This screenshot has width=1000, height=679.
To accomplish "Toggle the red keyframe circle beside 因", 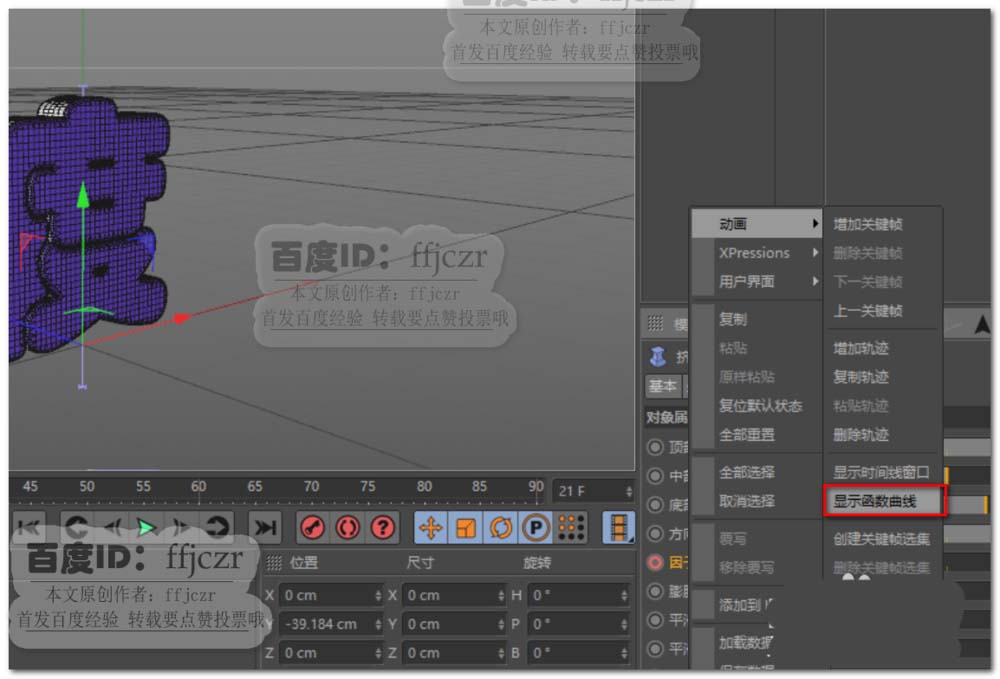I will point(655,562).
